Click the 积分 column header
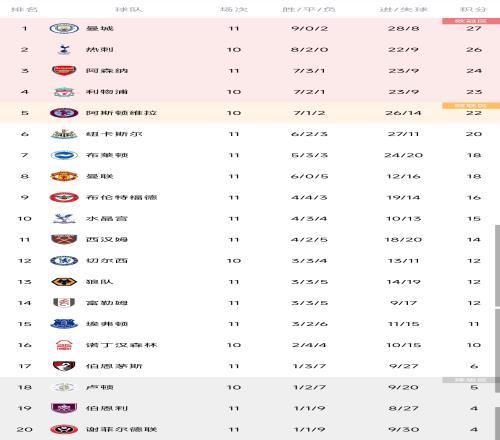Image resolution: width=500 pixels, height=440 pixels. (x=474, y=9)
